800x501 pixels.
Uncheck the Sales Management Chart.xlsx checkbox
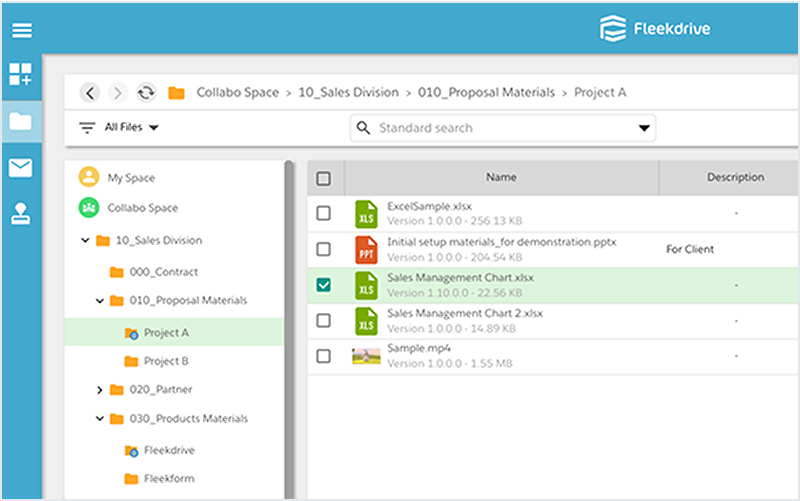point(323,285)
